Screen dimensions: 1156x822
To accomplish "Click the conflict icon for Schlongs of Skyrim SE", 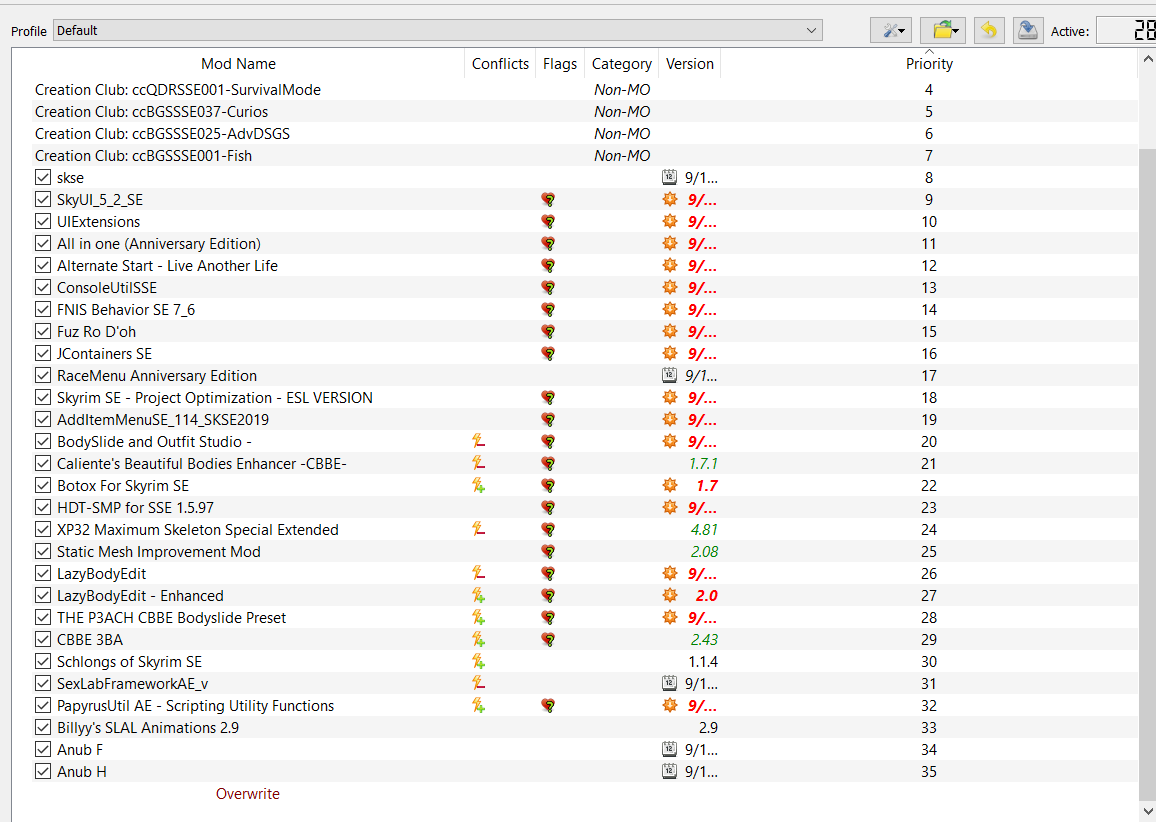I will [x=478, y=662].
